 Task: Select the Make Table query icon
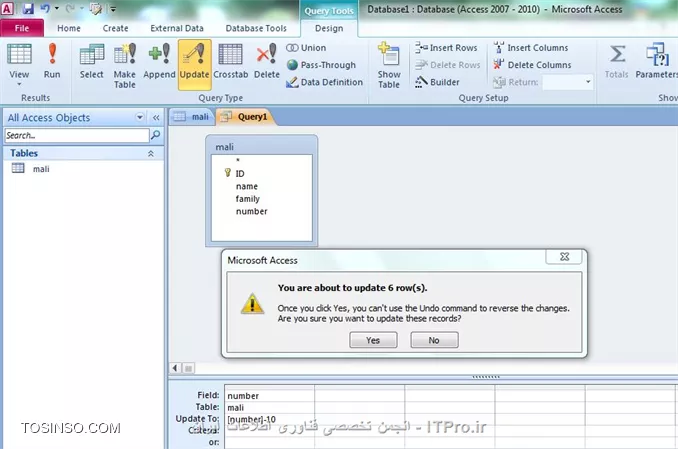point(124,61)
